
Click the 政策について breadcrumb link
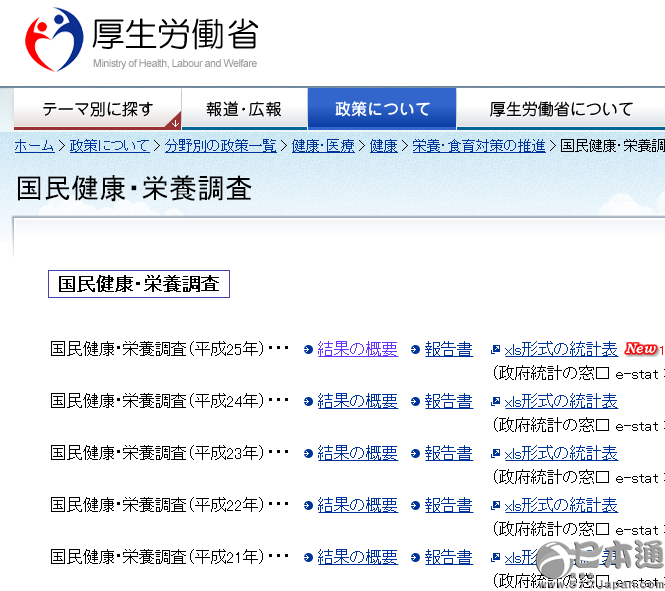coord(110,146)
